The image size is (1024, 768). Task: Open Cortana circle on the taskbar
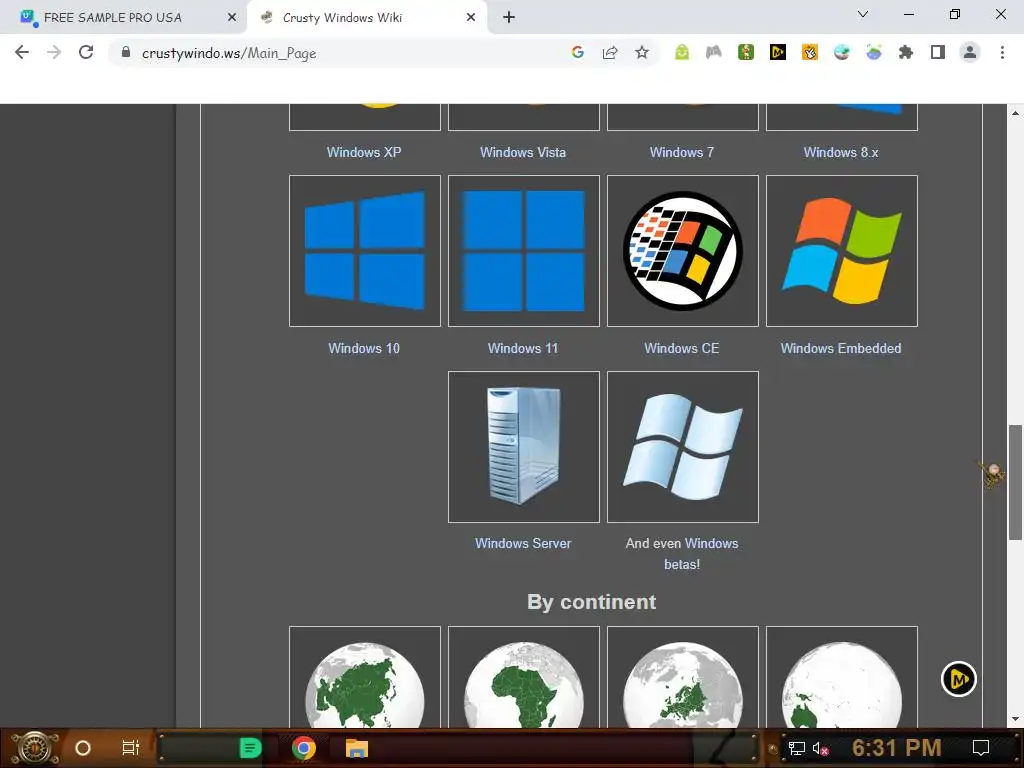click(83, 748)
